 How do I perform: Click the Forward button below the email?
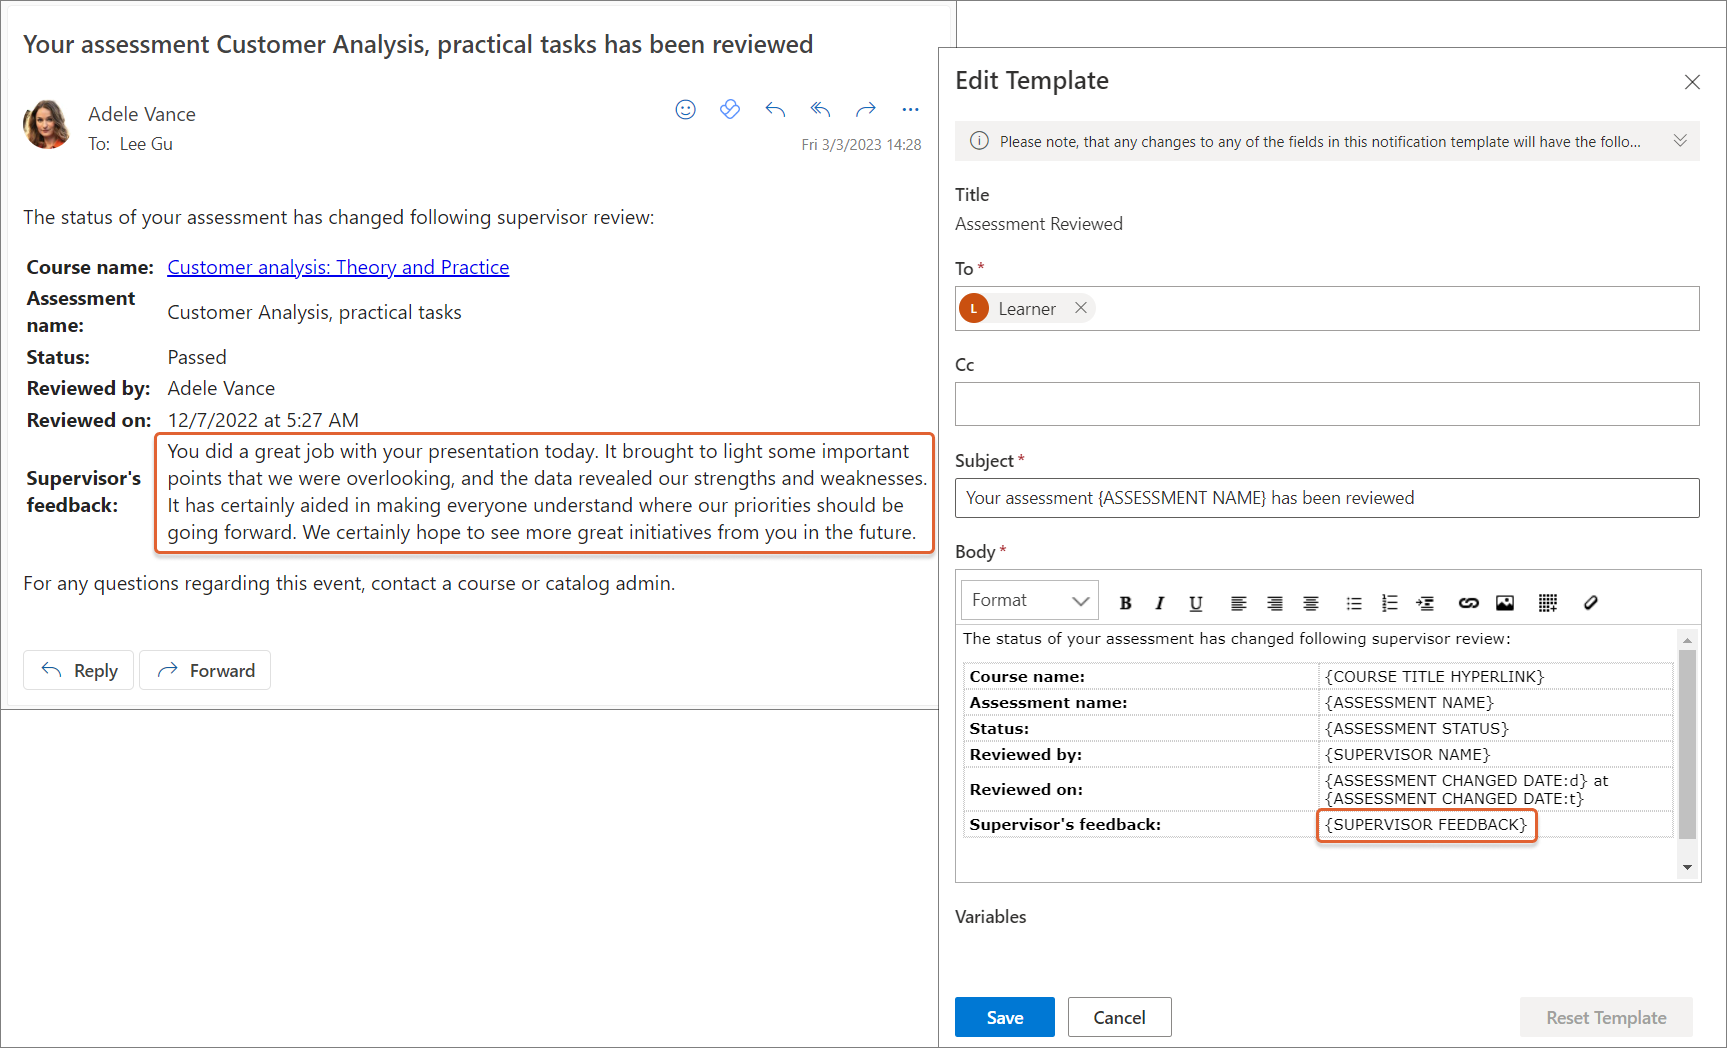coord(205,670)
